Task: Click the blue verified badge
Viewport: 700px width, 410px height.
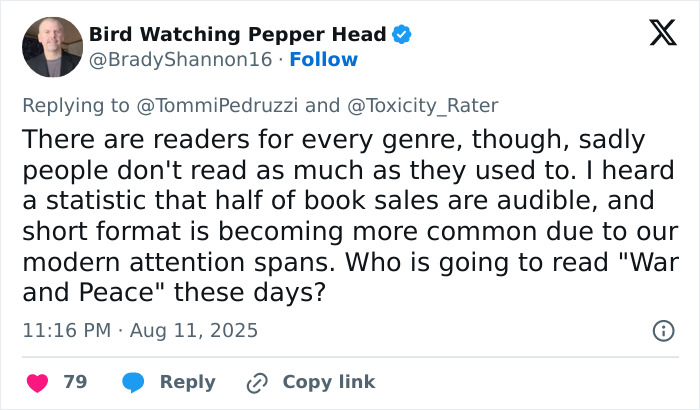Action: [x=401, y=35]
